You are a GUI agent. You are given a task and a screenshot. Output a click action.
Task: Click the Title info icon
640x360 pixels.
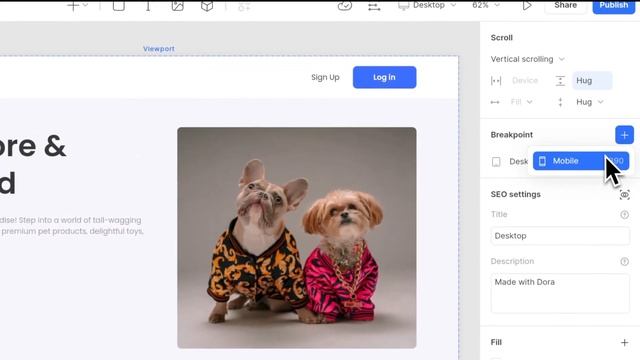coord(624,214)
